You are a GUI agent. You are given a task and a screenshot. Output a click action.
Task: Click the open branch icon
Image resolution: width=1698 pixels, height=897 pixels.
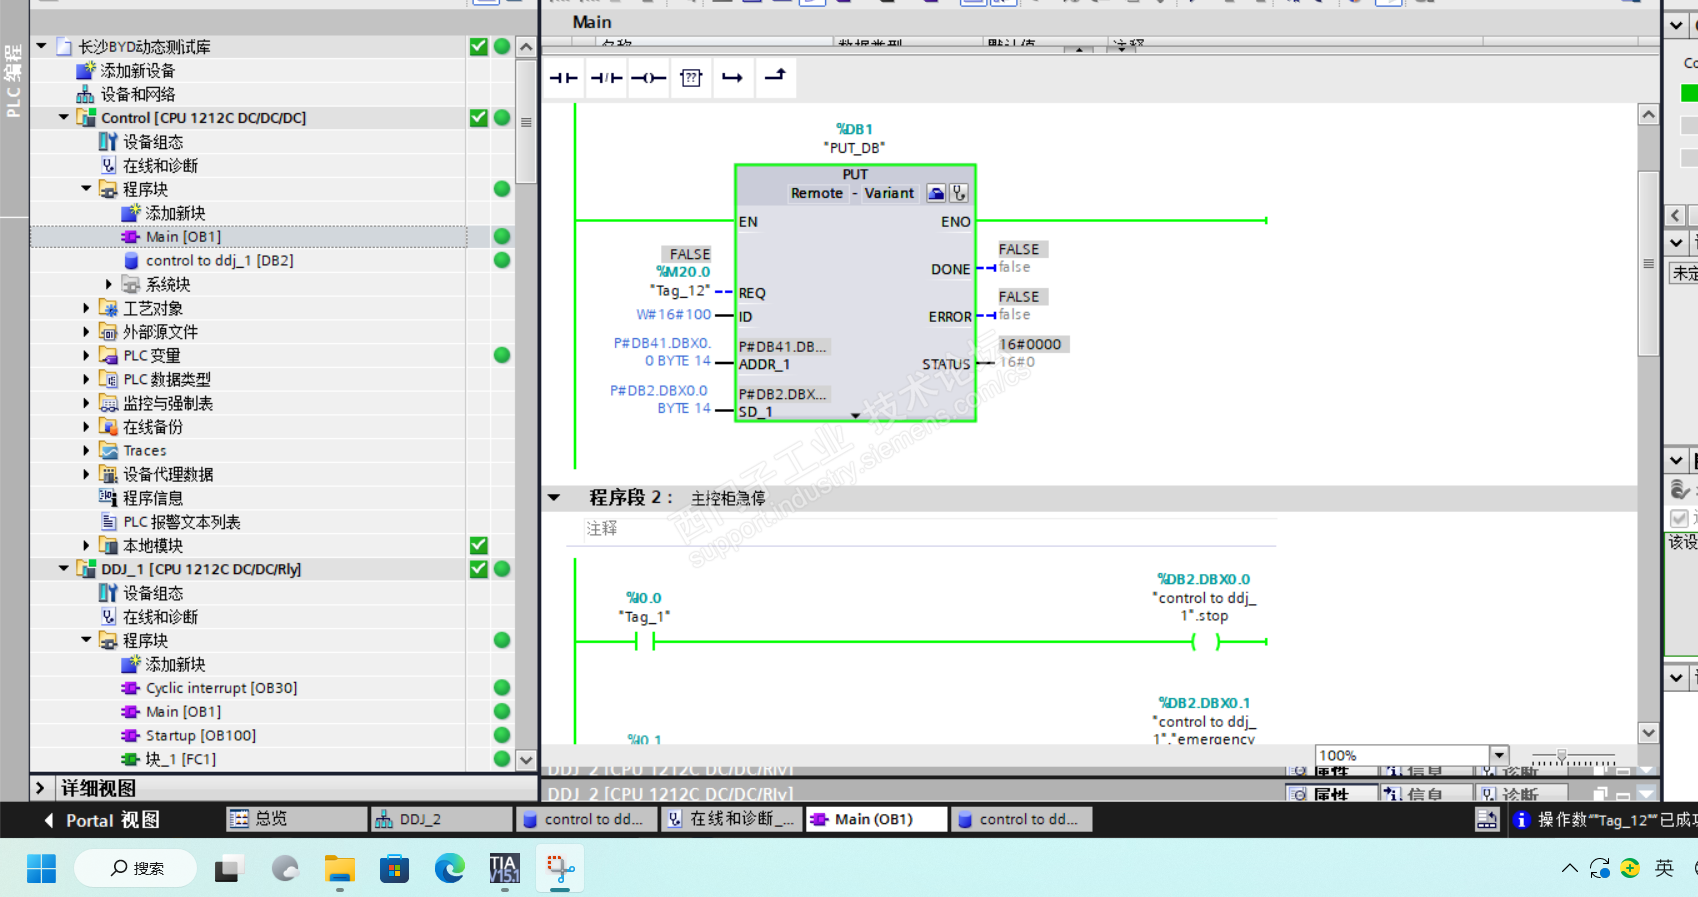point(733,77)
